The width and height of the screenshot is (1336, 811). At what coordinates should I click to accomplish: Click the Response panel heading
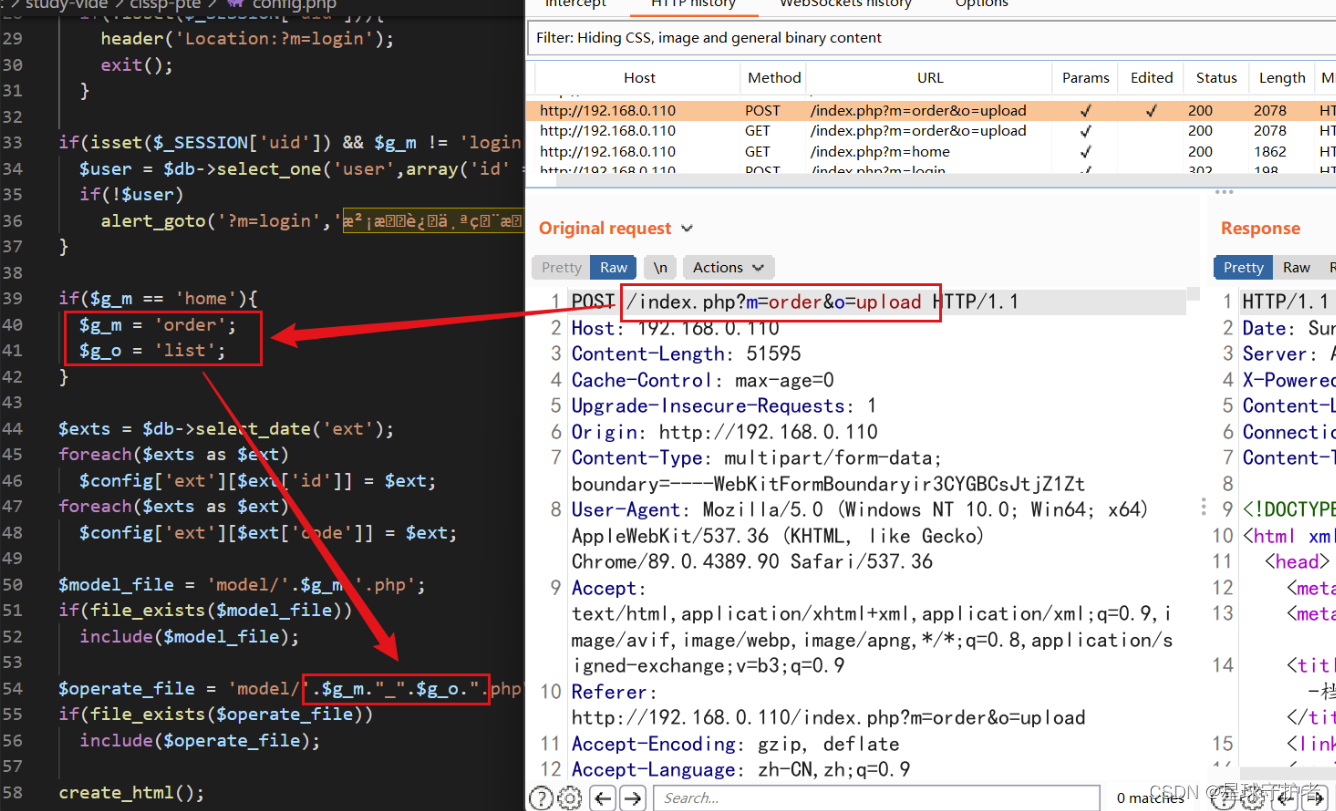pyautogui.click(x=1260, y=228)
